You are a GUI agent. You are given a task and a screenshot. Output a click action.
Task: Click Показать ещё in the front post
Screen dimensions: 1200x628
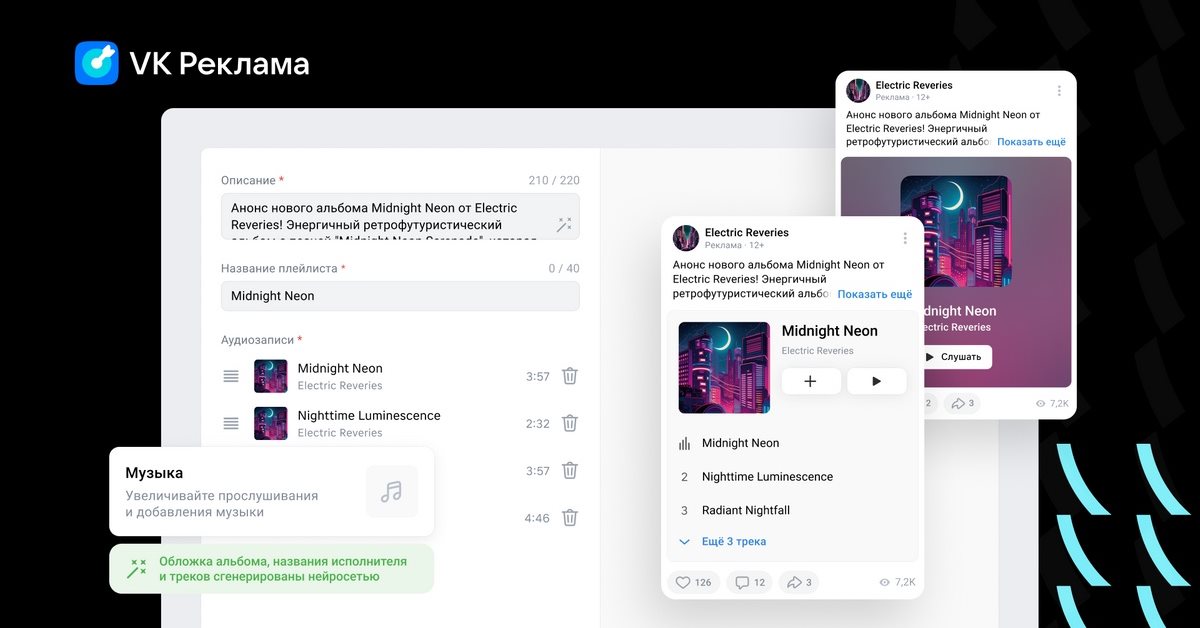[x=874, y=294]
